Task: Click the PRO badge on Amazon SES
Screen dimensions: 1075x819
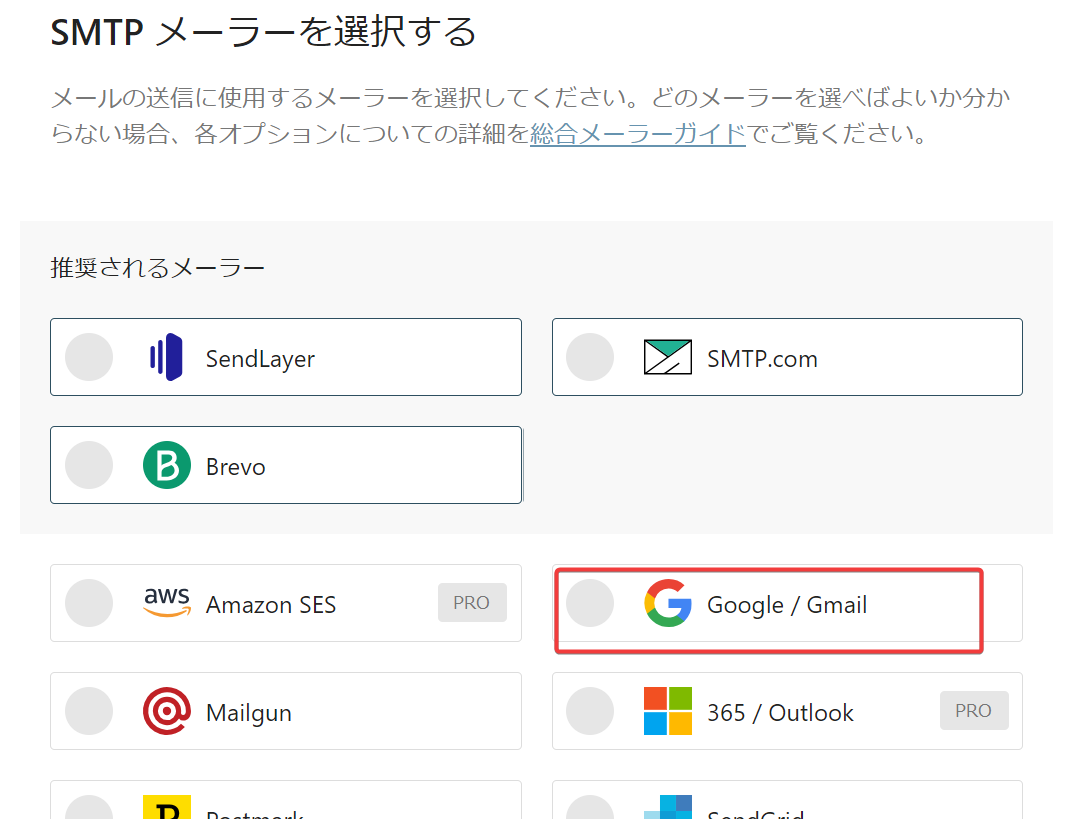Action: (x=472, y=603)
